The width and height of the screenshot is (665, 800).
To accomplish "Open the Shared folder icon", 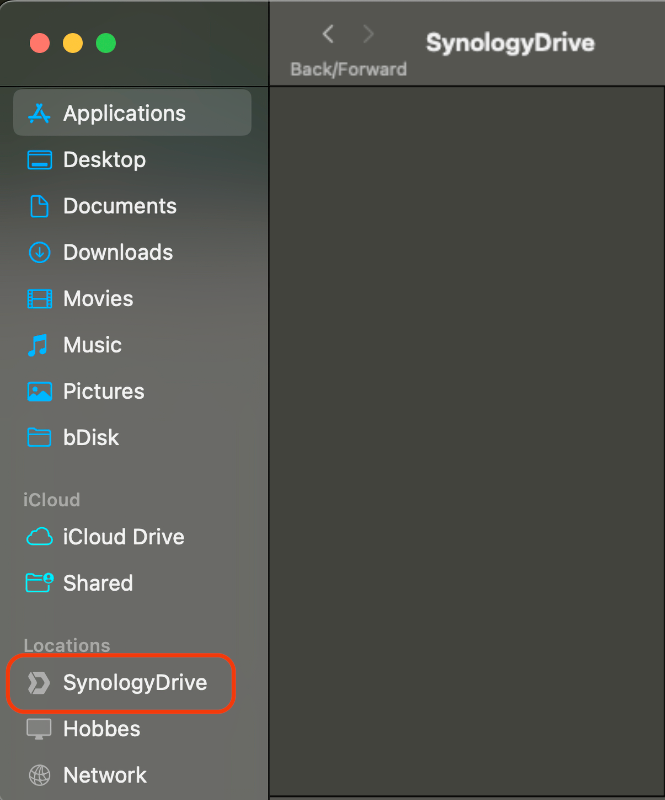I will pyautogui.click(x=39, y=583).
